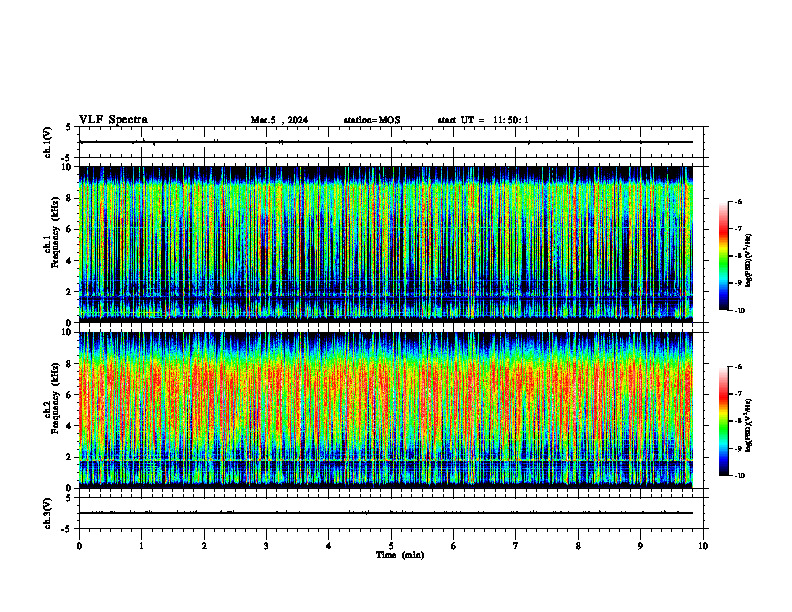Click the "-5" tick of ch.3(V) axis
Viewport: 792px width, 612px height.
pyautogui.click(x=67, y=529)
